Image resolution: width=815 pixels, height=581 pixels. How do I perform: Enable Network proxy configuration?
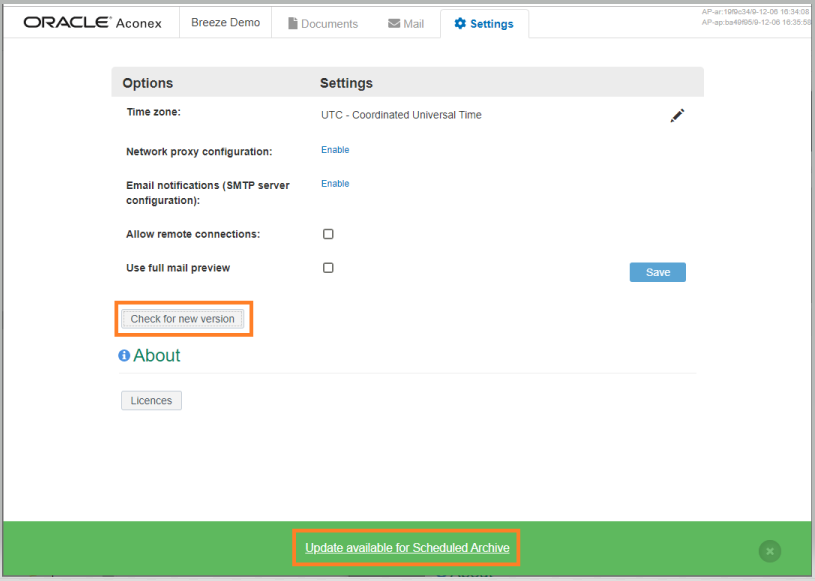pyautogui.click(x=335, y=150)
